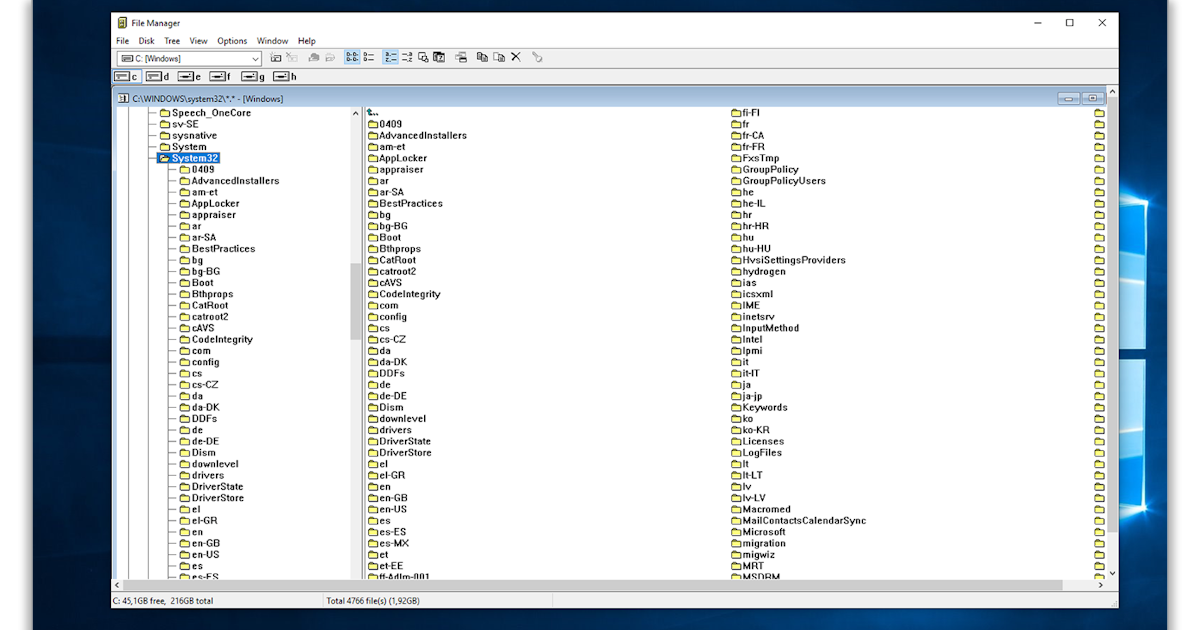The height and width of the screenshot is (630, 1200).
Task: Select System32 folder in the tree
Action: point(188,158)
